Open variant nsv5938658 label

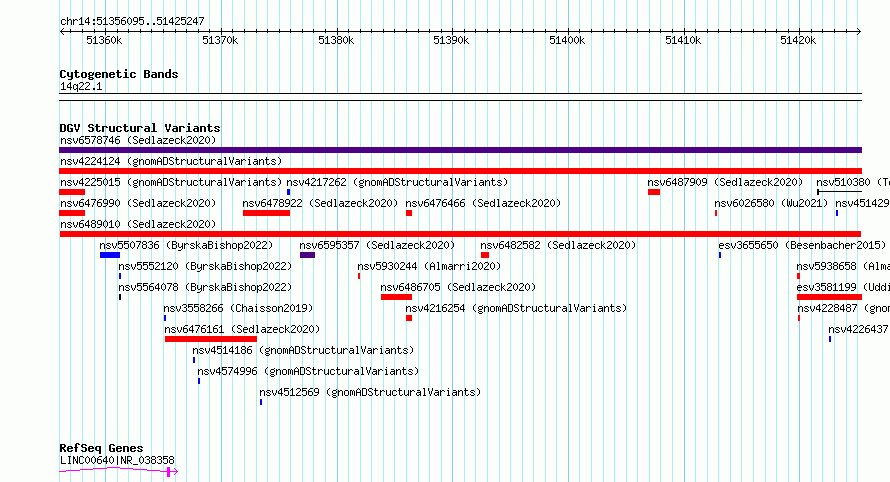coord(843,266)
